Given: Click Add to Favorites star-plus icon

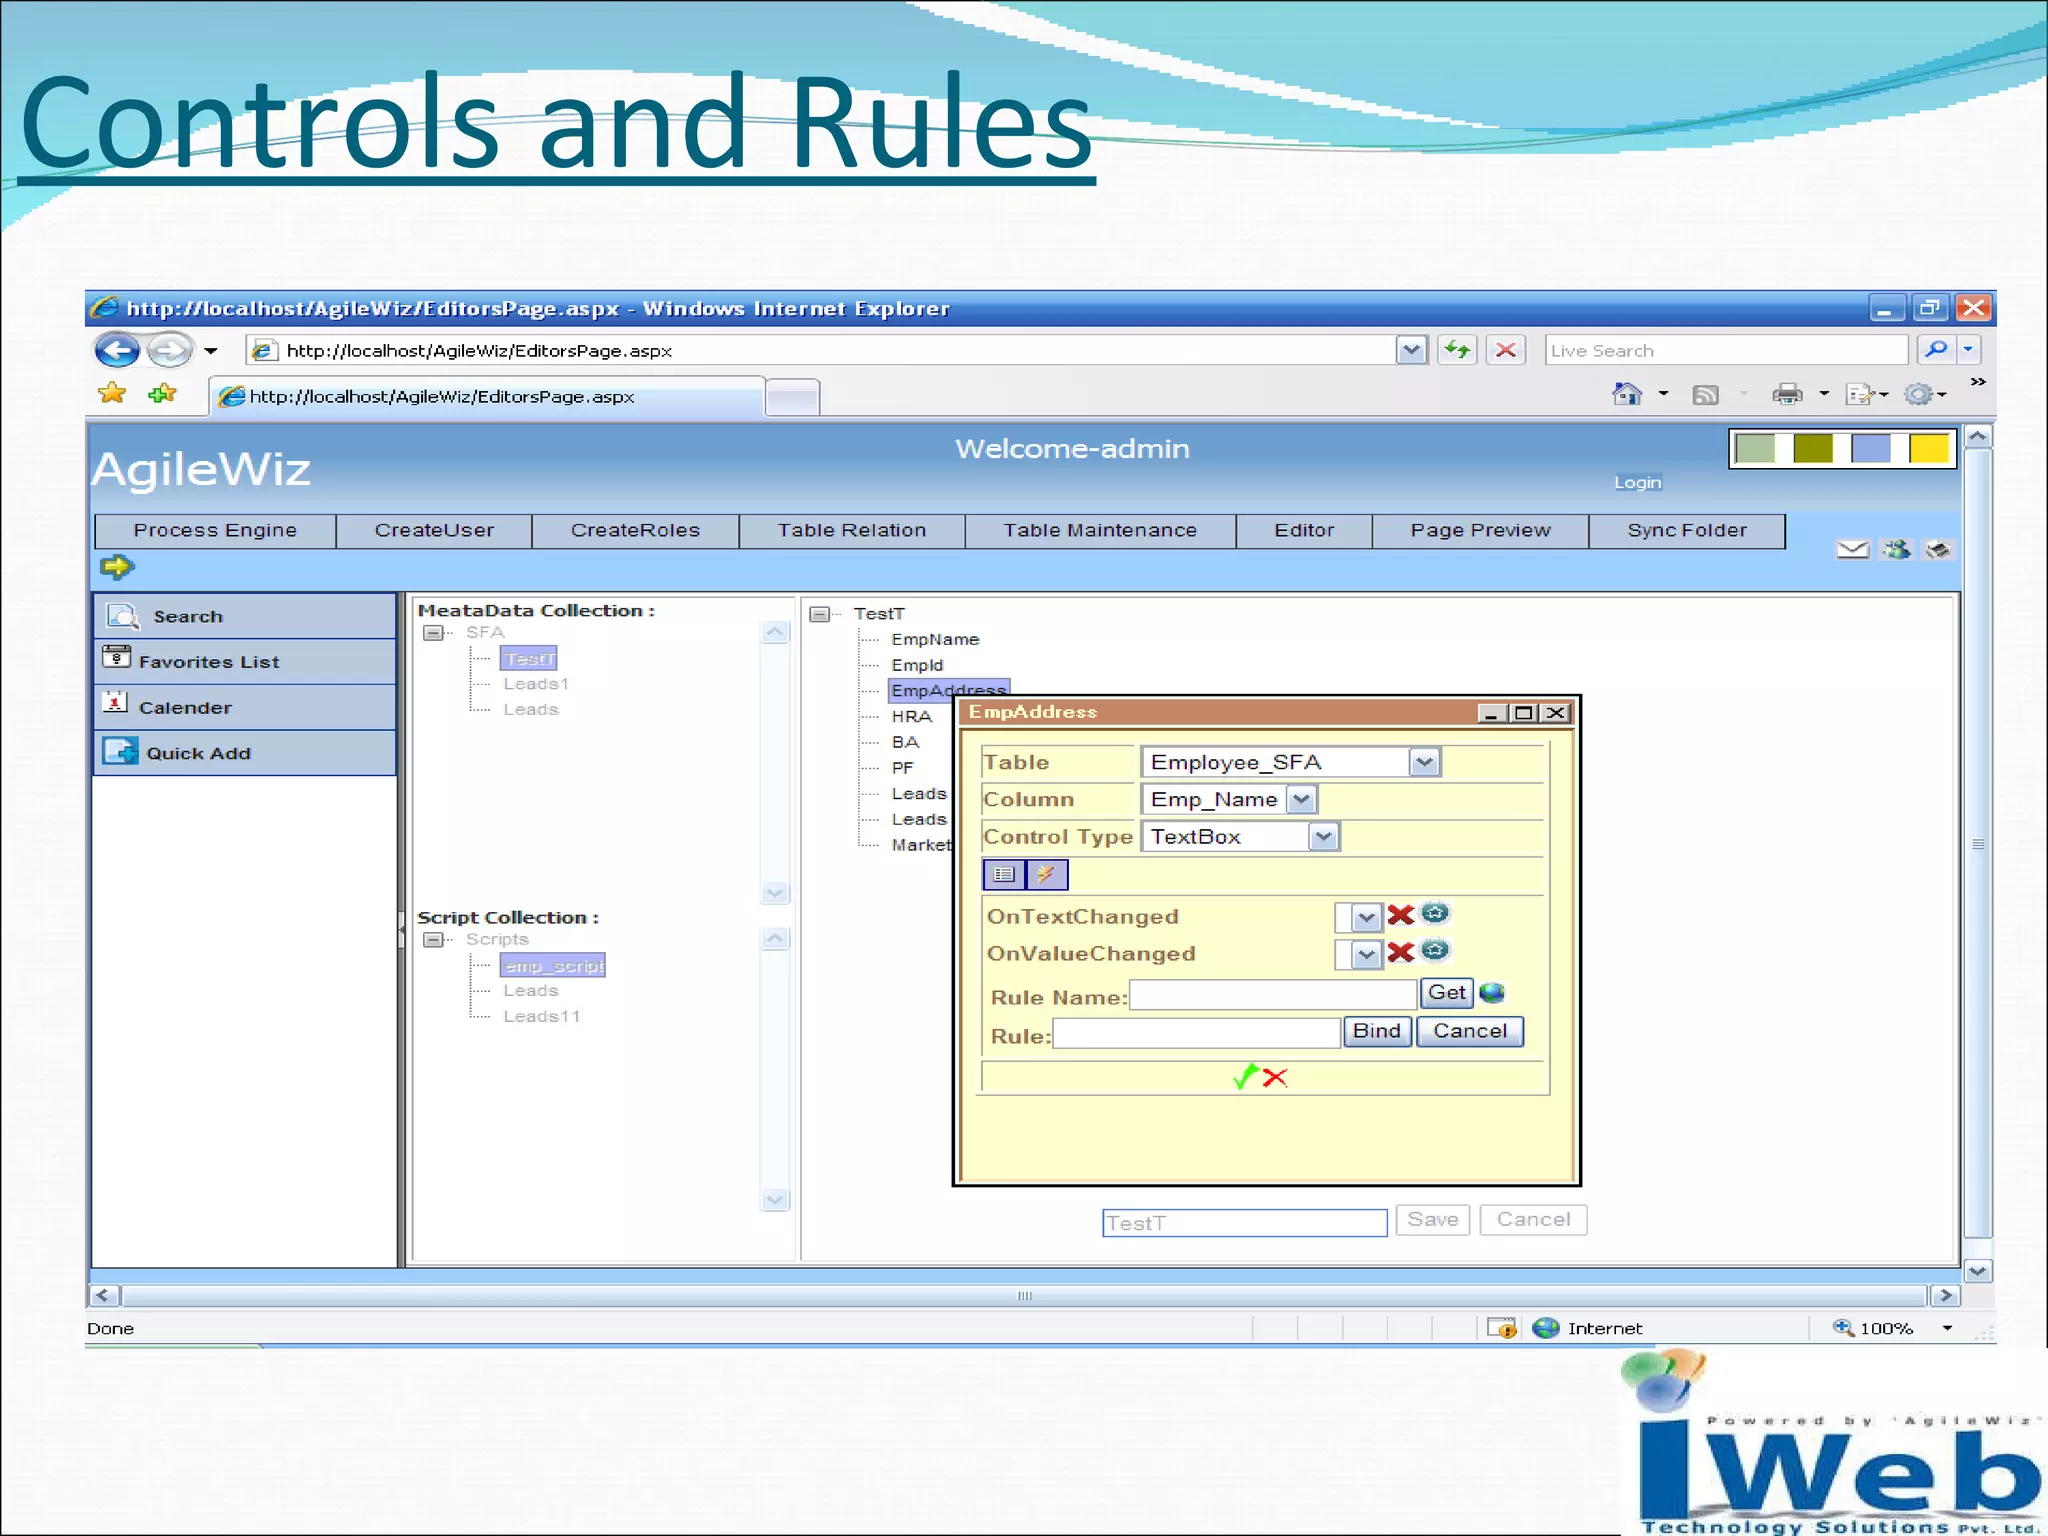Looking at the screenshot, I should coord(162,394).
